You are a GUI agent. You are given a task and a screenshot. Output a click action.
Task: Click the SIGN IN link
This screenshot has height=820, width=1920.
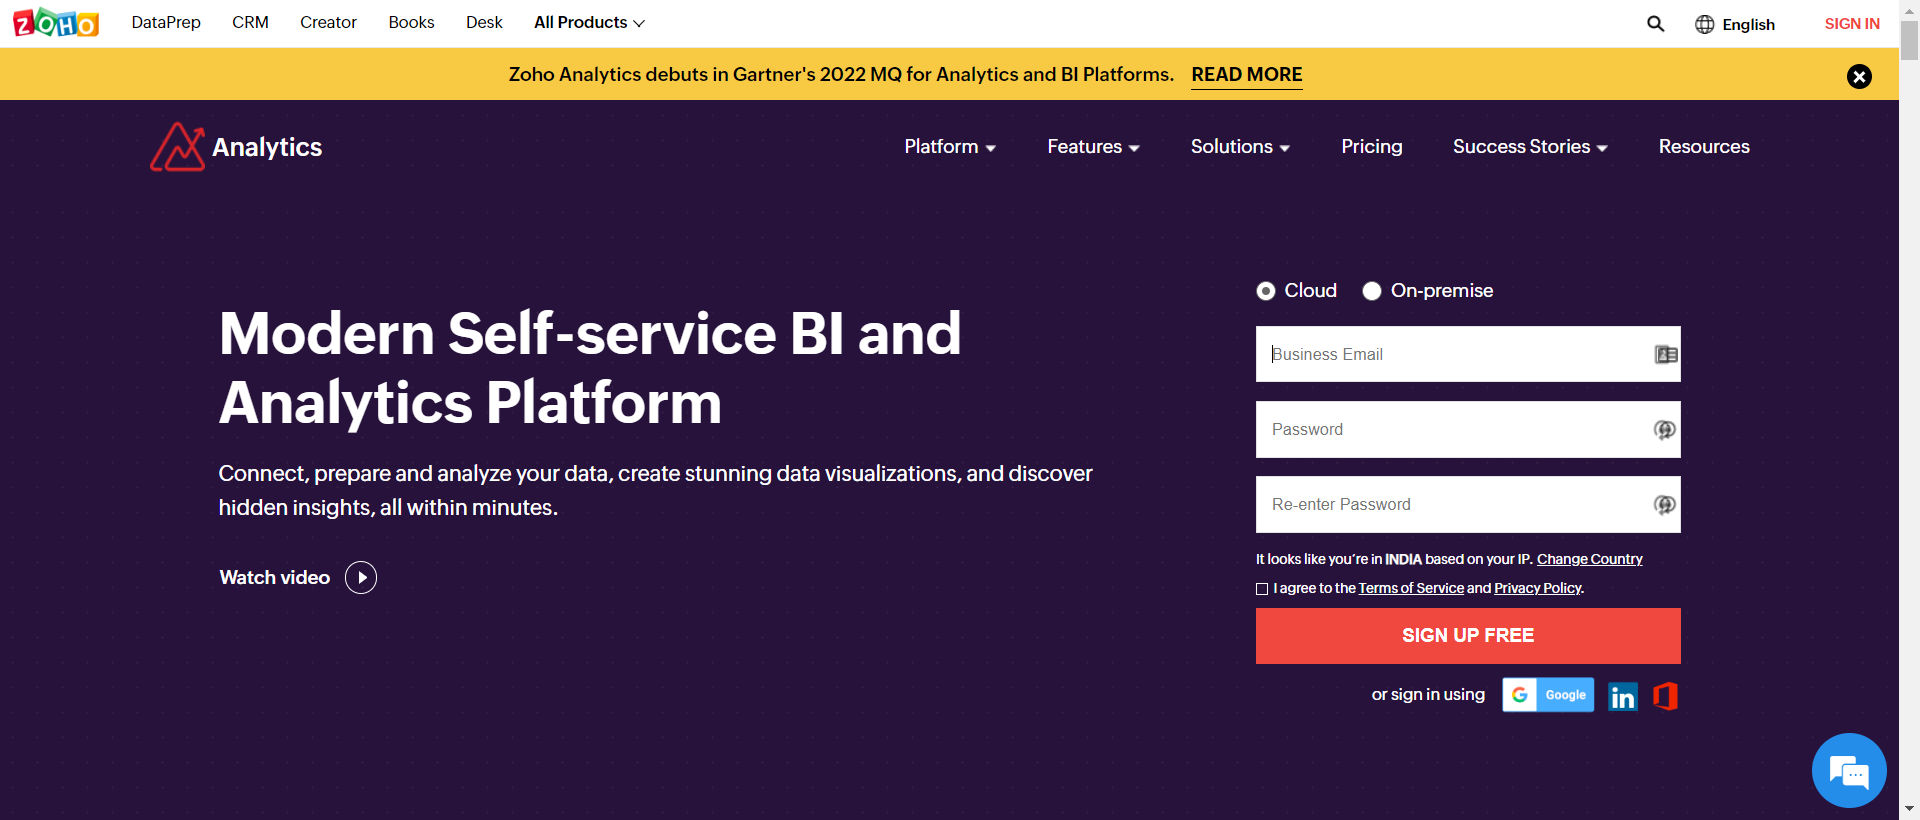tap(1852, 24)
